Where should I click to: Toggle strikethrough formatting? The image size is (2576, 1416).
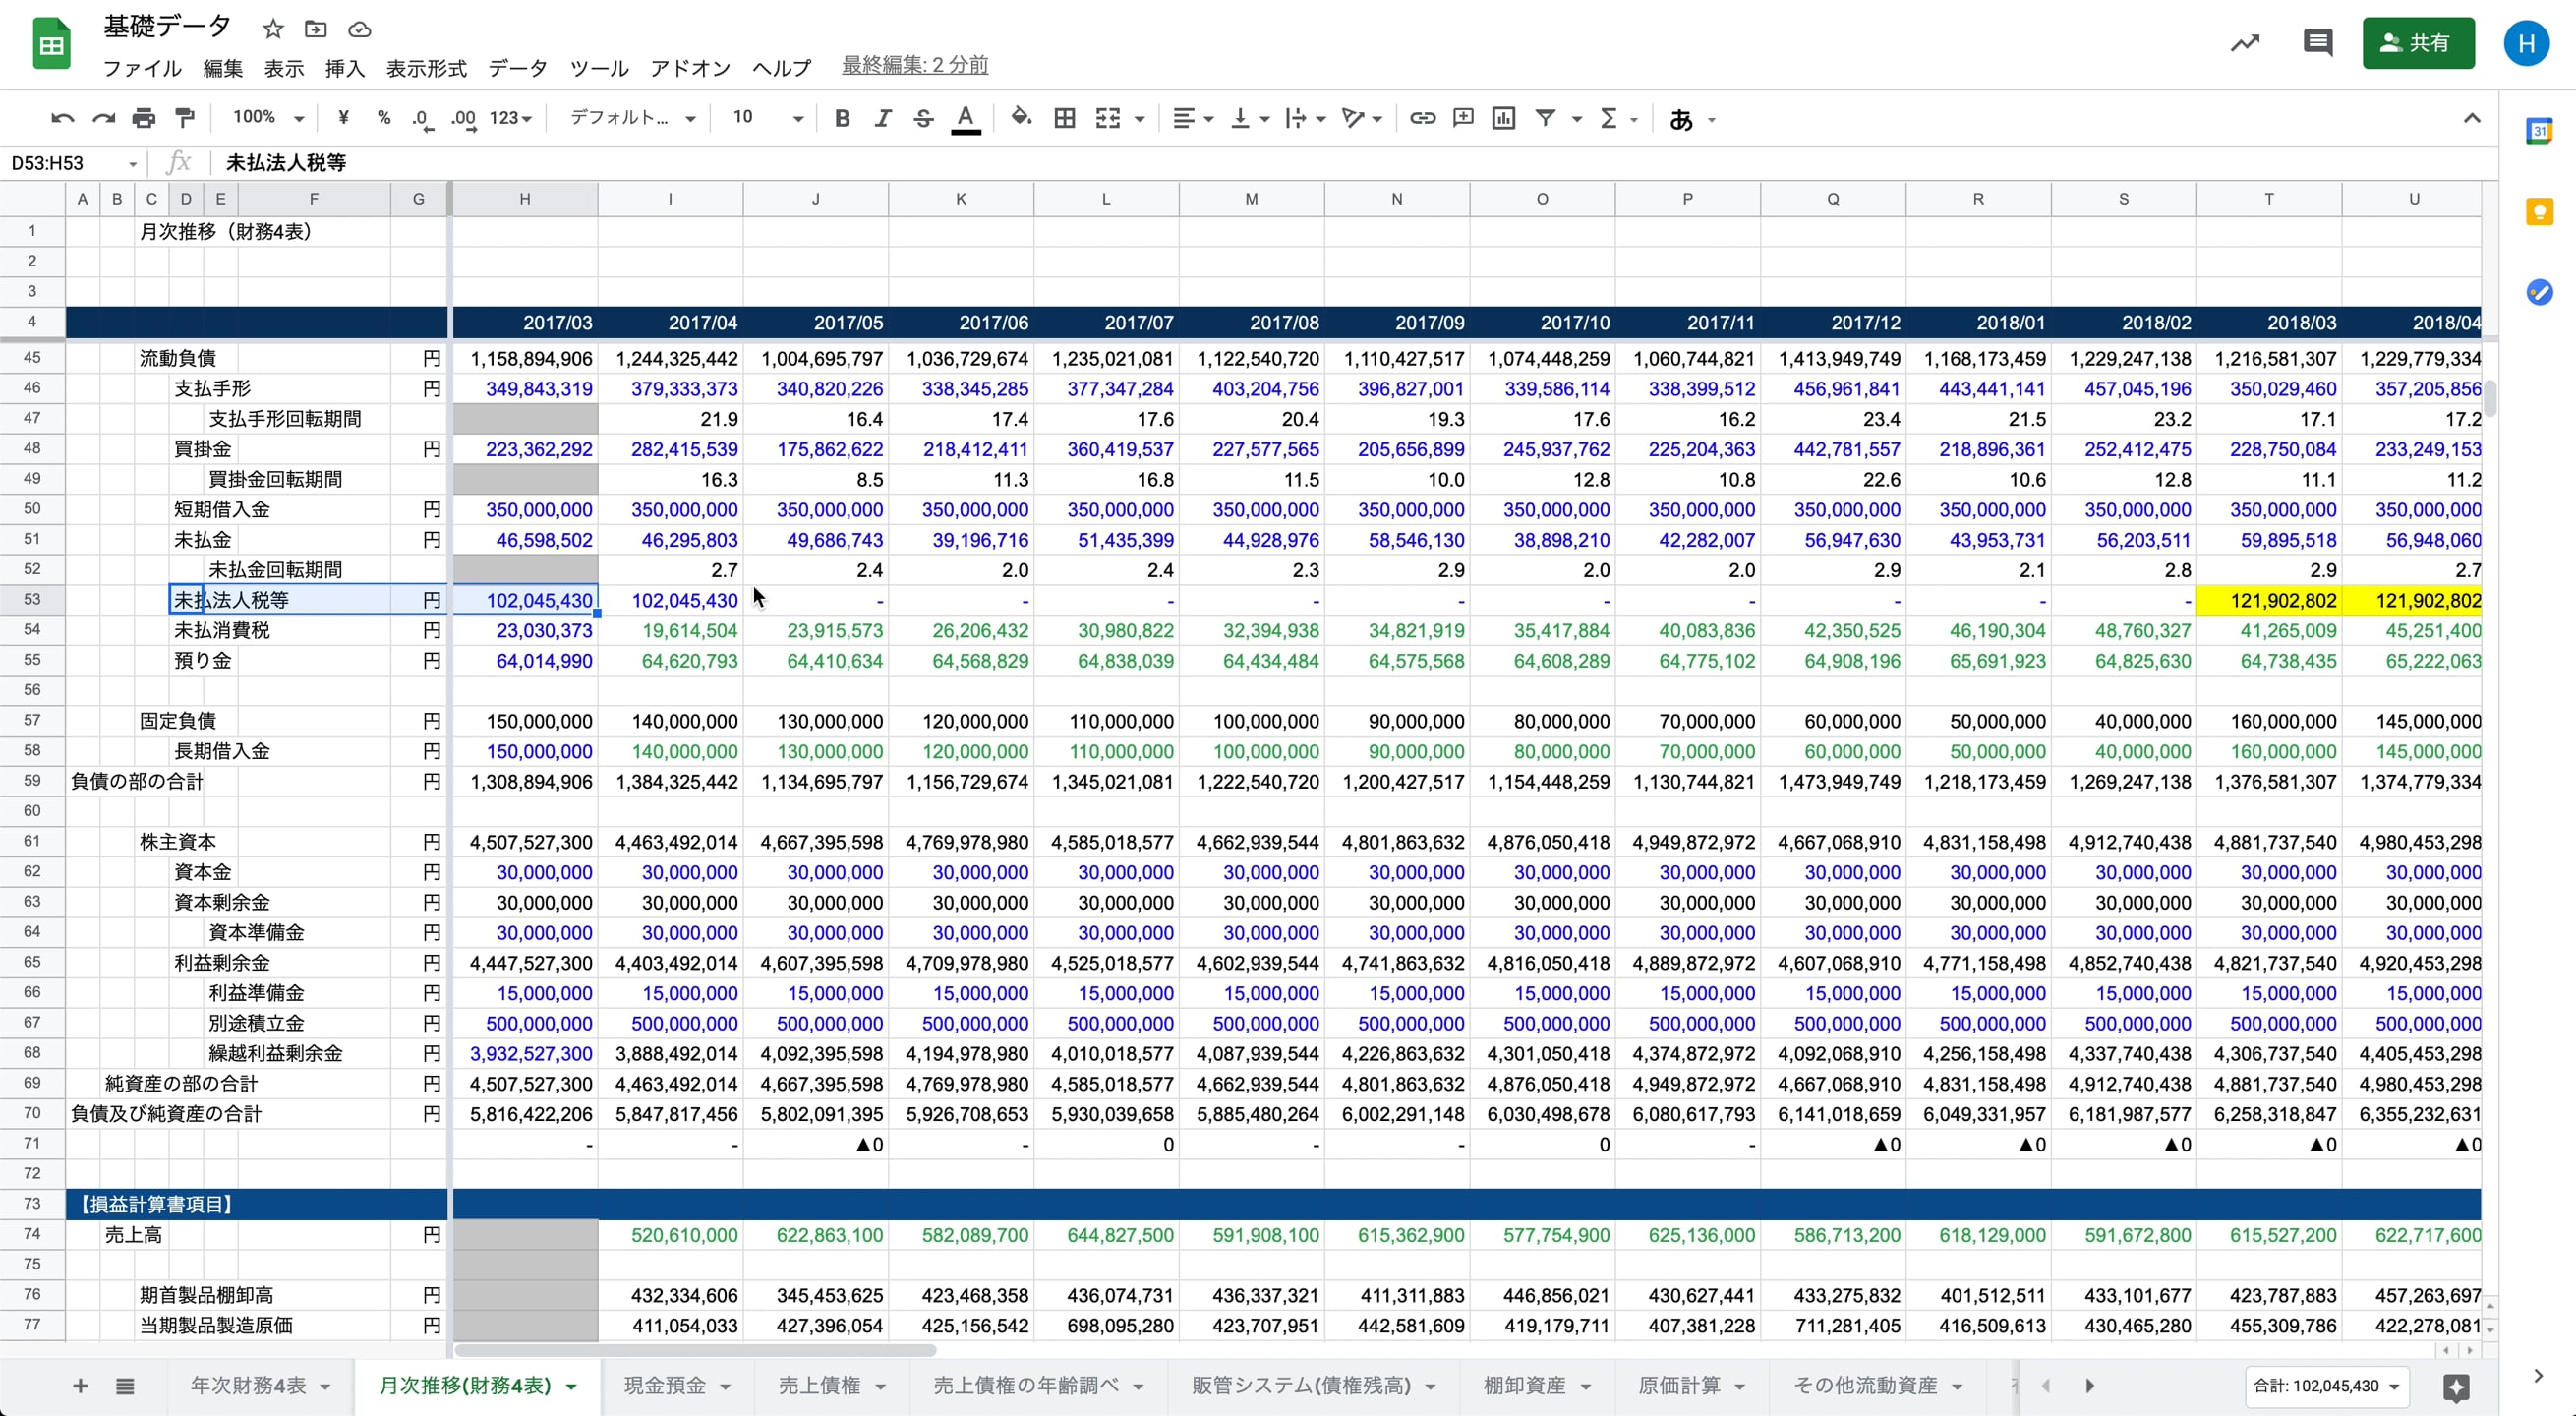click(x=923, y=118)
